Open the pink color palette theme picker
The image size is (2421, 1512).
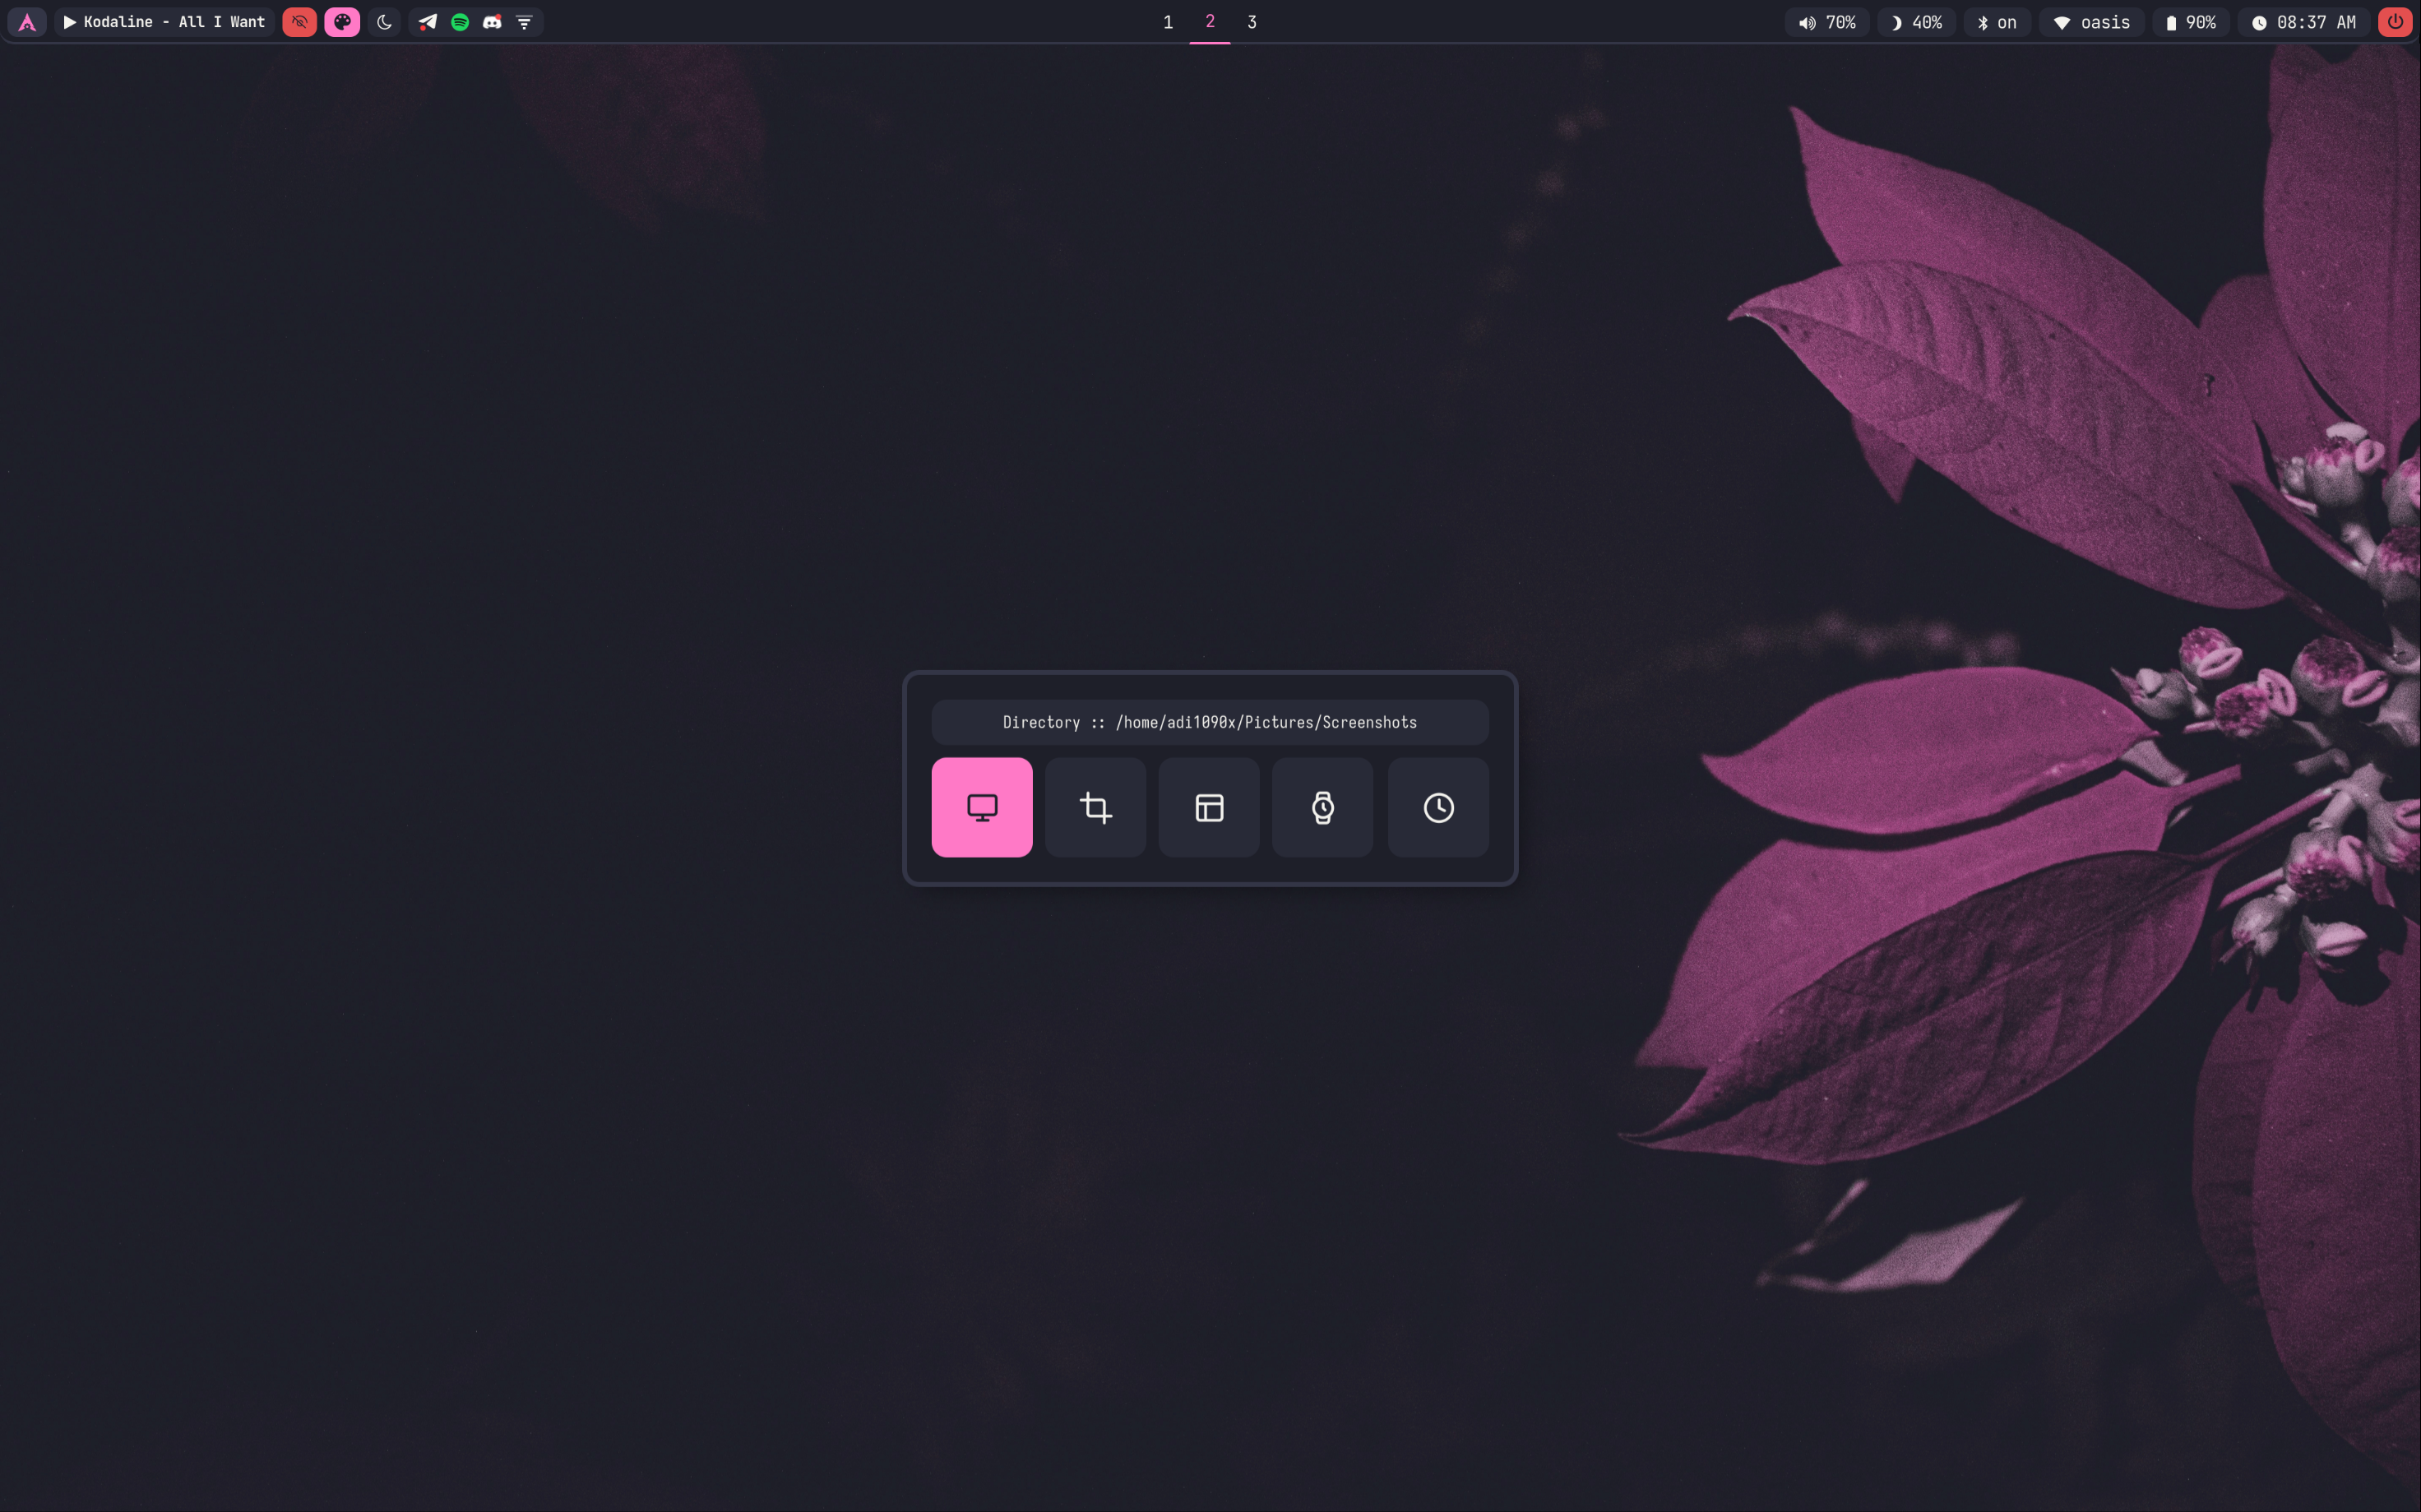coord(342,22)
